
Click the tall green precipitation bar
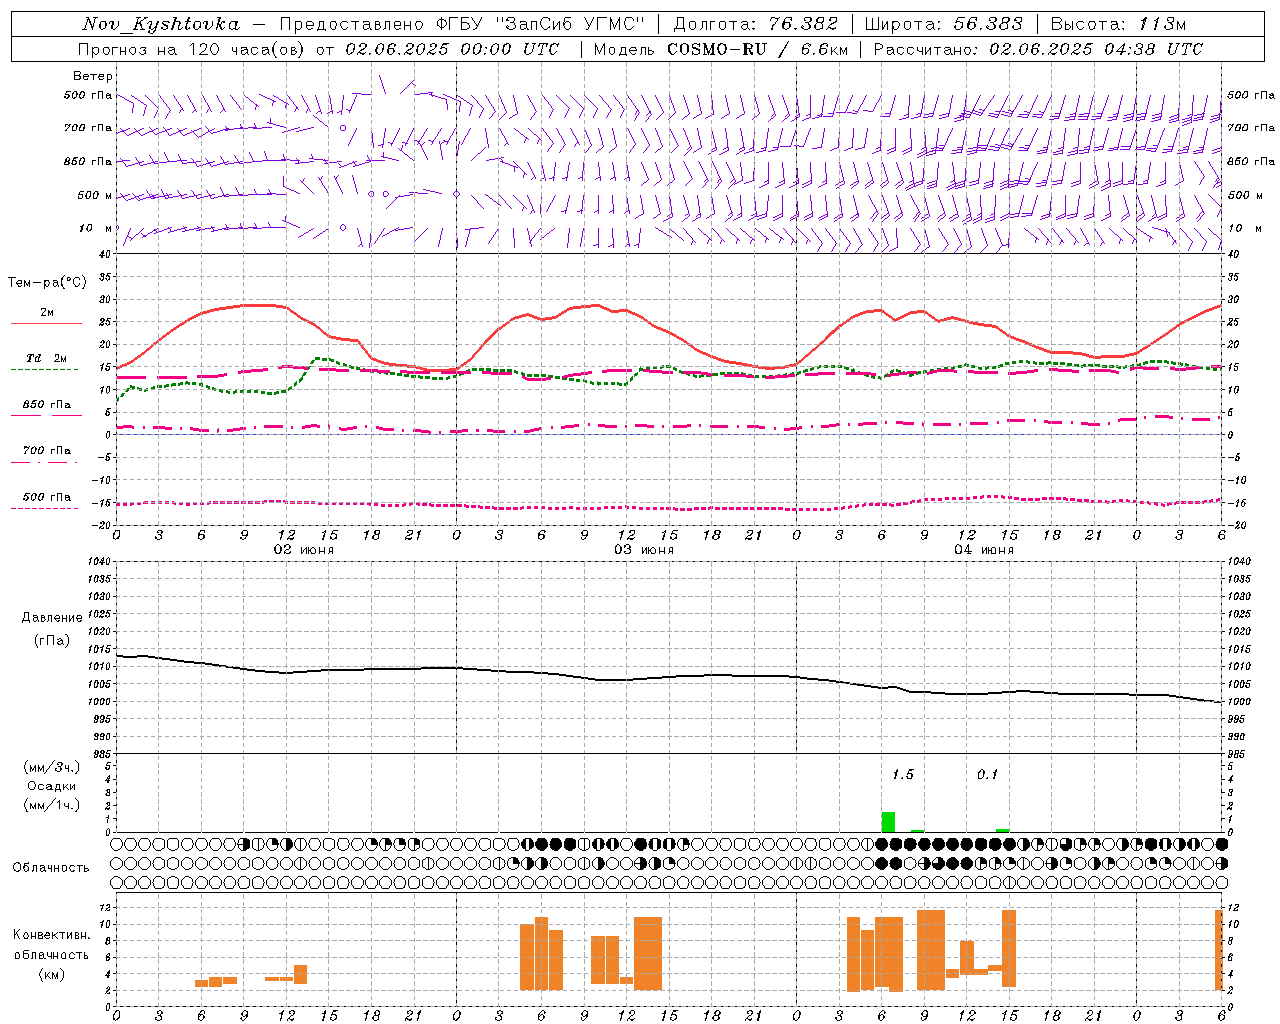click(x=888, y=822)
